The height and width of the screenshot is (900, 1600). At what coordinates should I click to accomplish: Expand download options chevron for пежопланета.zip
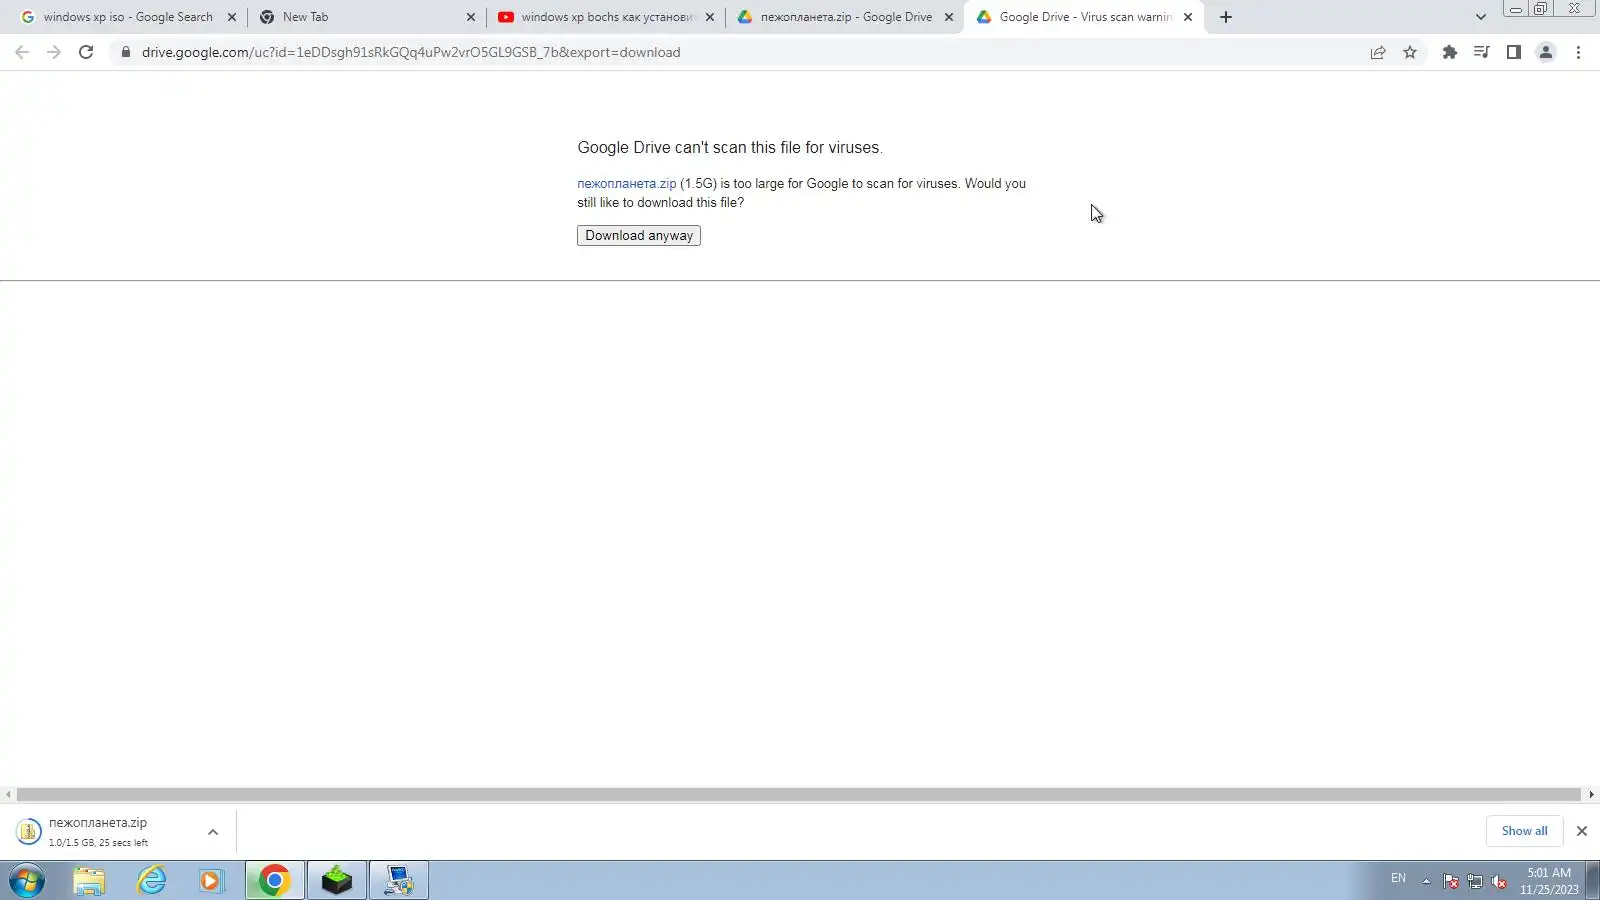pos(213,832)
